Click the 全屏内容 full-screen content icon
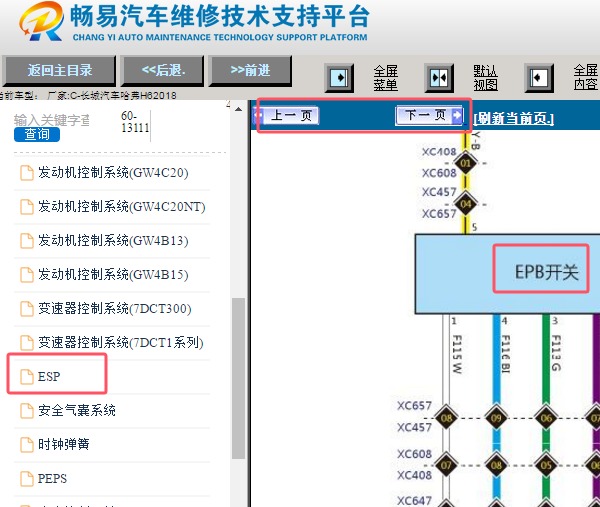Image resolution: width=600 pixels, height=507 pixels. 539,78
